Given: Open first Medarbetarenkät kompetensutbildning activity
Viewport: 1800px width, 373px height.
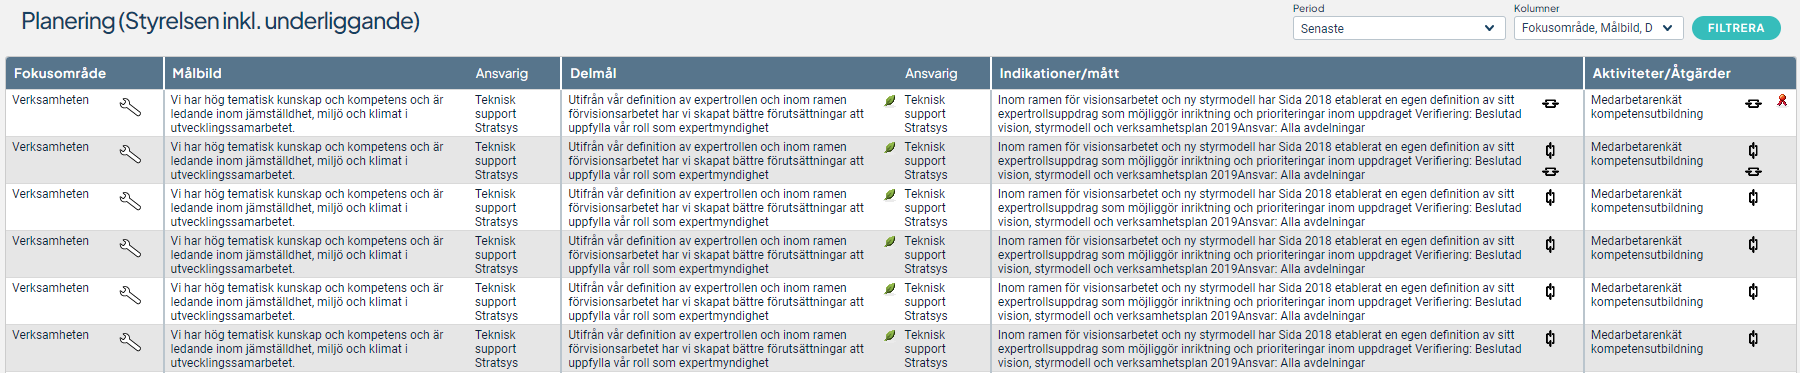Looking at the screenshot, I should 1647,107.
